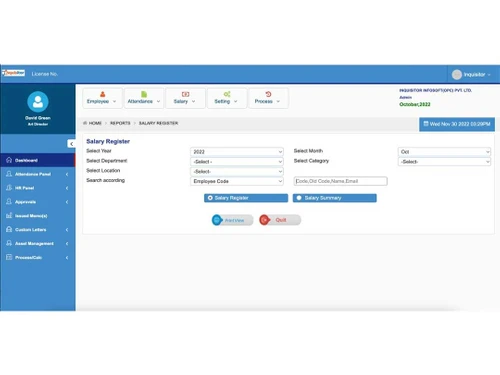Go to Dashboard in sidebar

(38, 160)
